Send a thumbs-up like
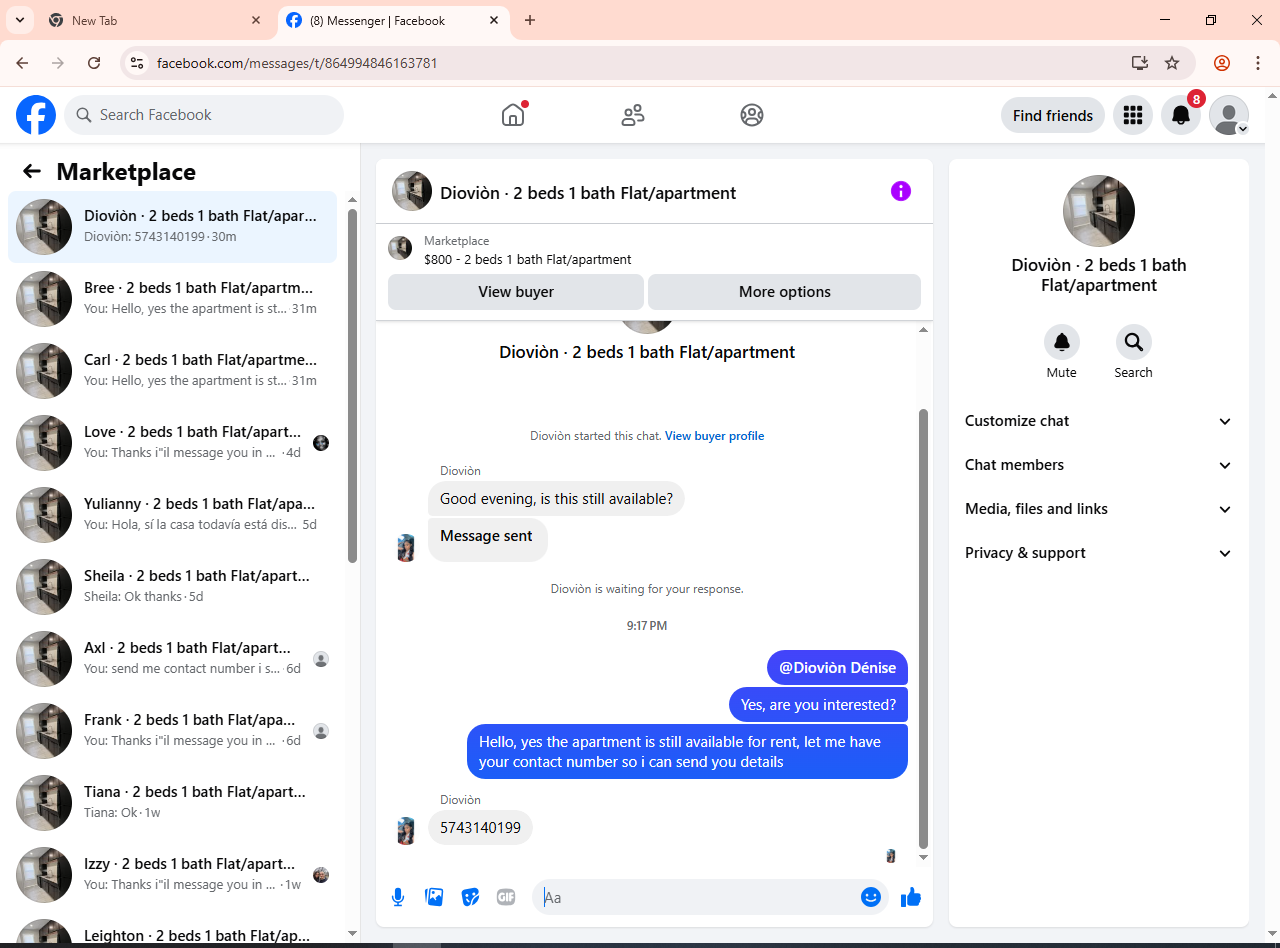Screen dimensions: 1280x948 (910, 897)
